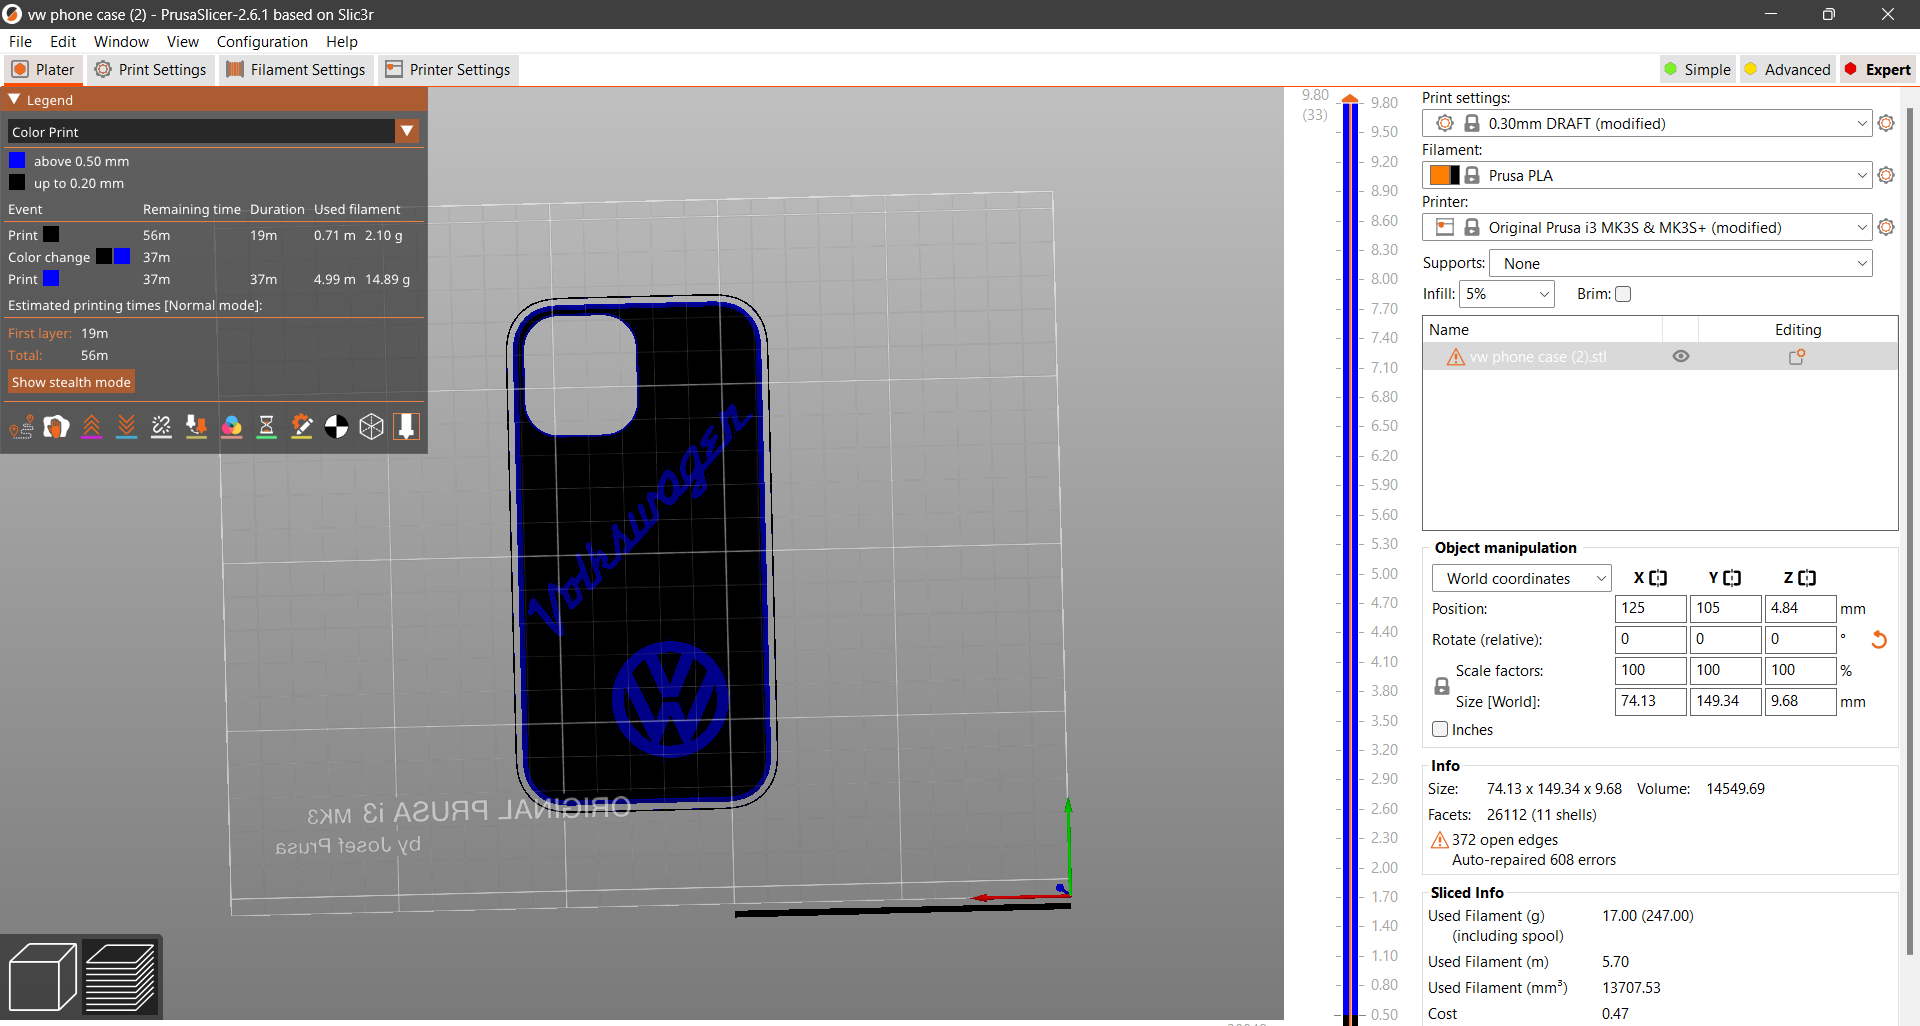Toggle Deretractions visibility icon

[x=127, y=428]
